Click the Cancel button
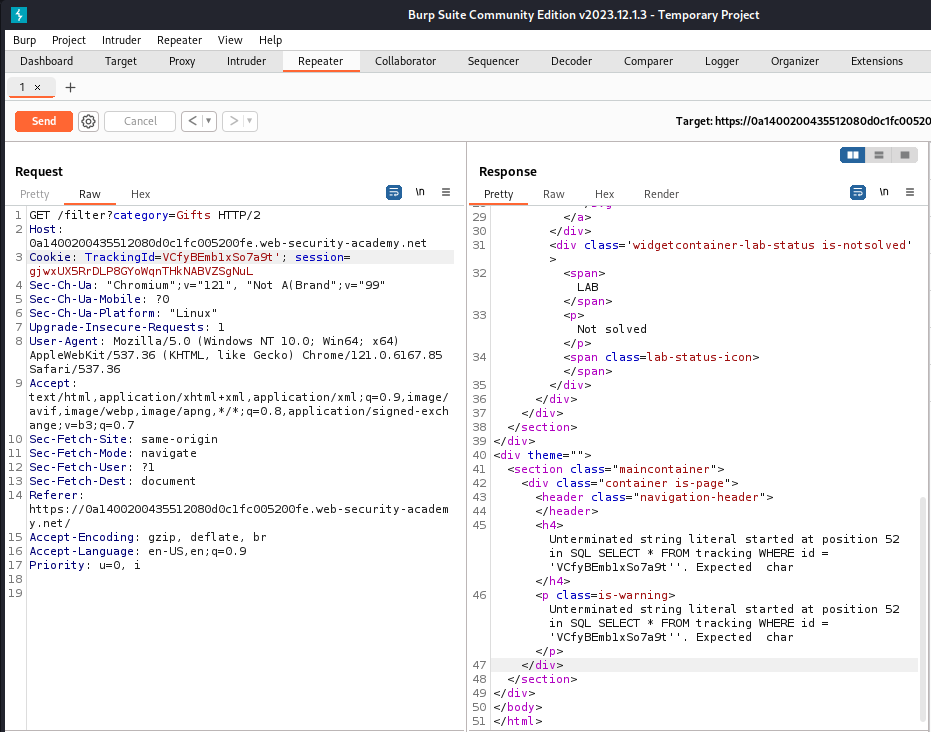Image resolution: width=931 pixels, height=732 pixels. pyautogui.click(x=140, y=121)
